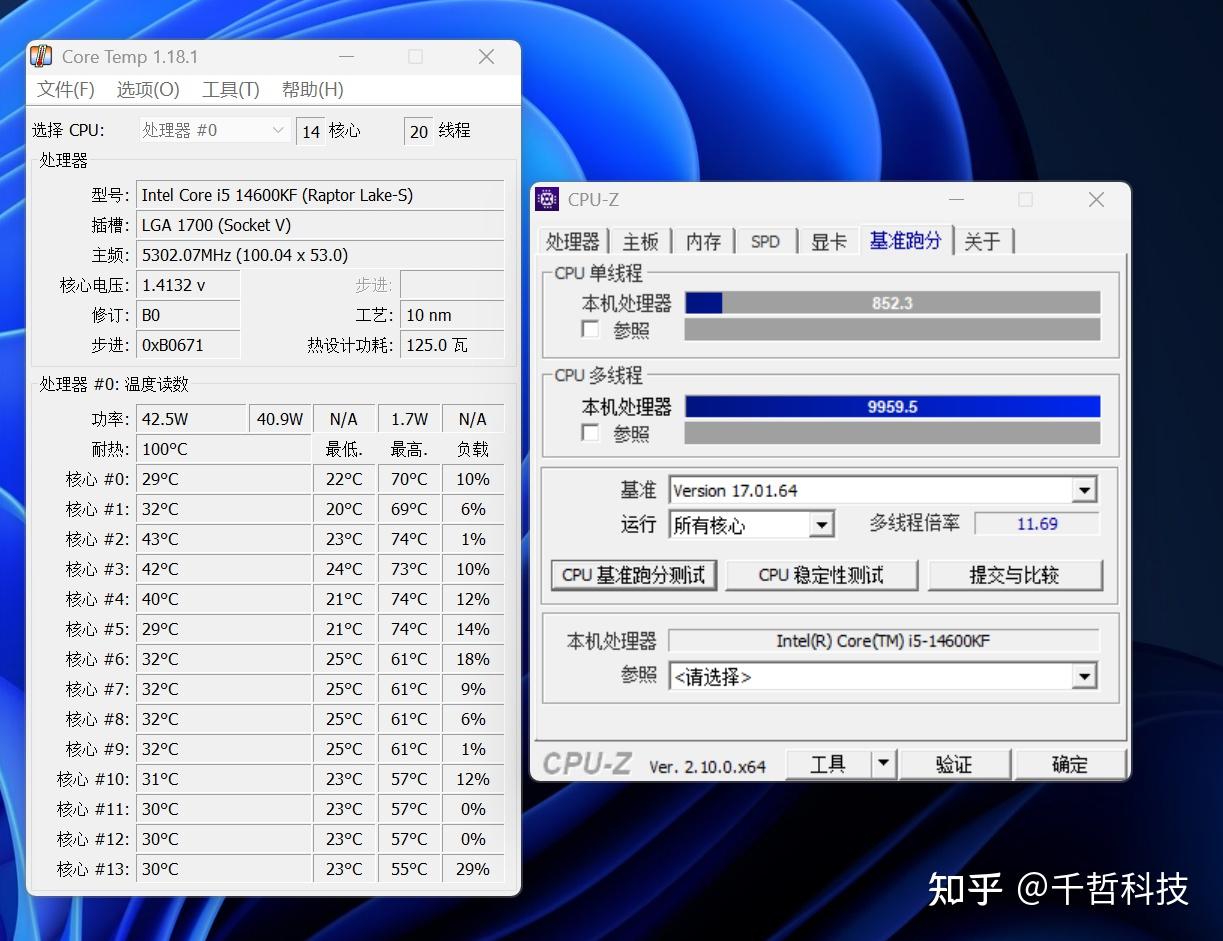The width and height of the screenshot is (1223, 941).
Task: Click the 型号 field Intel Core i5 14600KF
Action: pos(320,195)
